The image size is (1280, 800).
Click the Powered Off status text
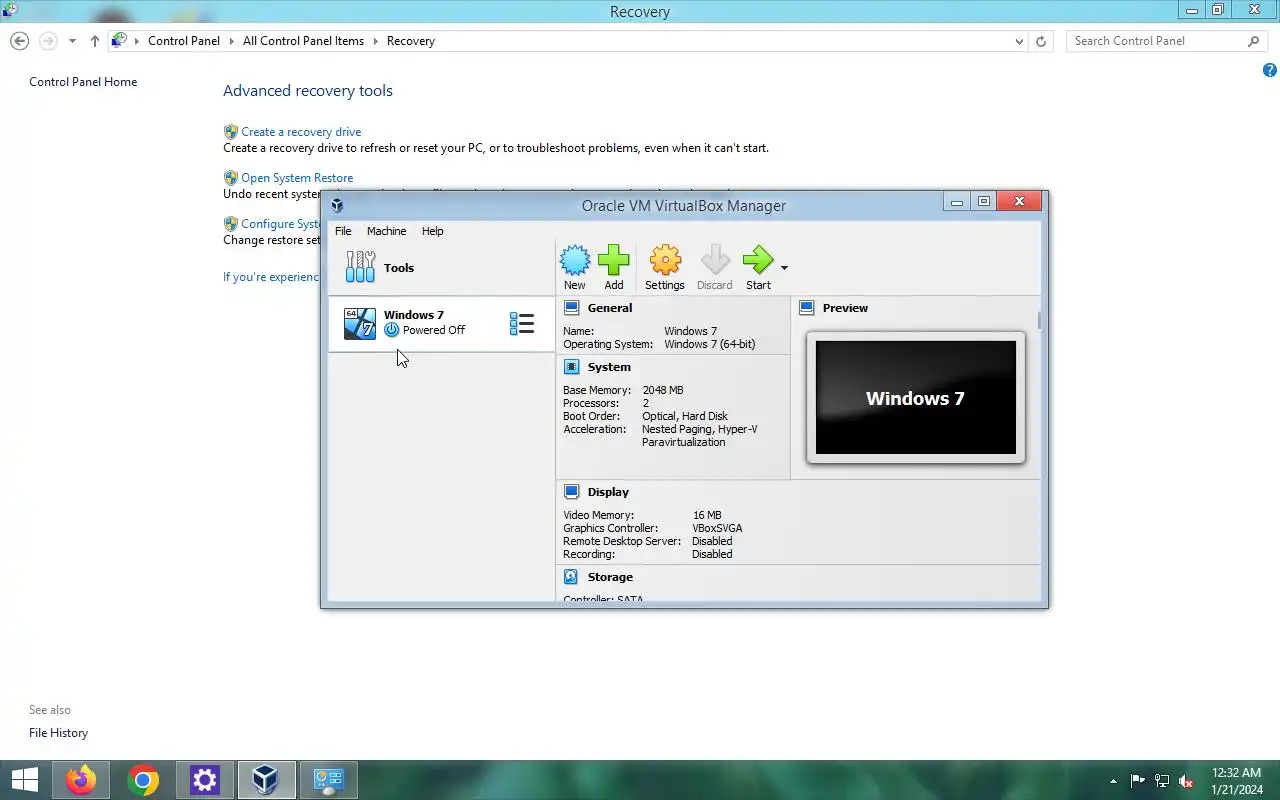[x=434, y=330]
